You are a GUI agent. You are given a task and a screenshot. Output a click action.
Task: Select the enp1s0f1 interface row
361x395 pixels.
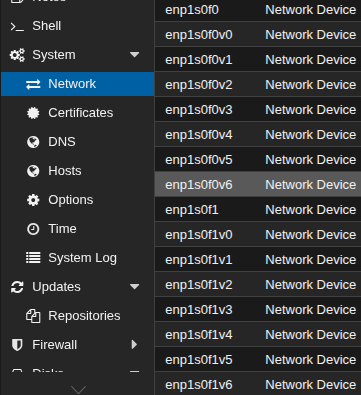[x=258, y=210]
